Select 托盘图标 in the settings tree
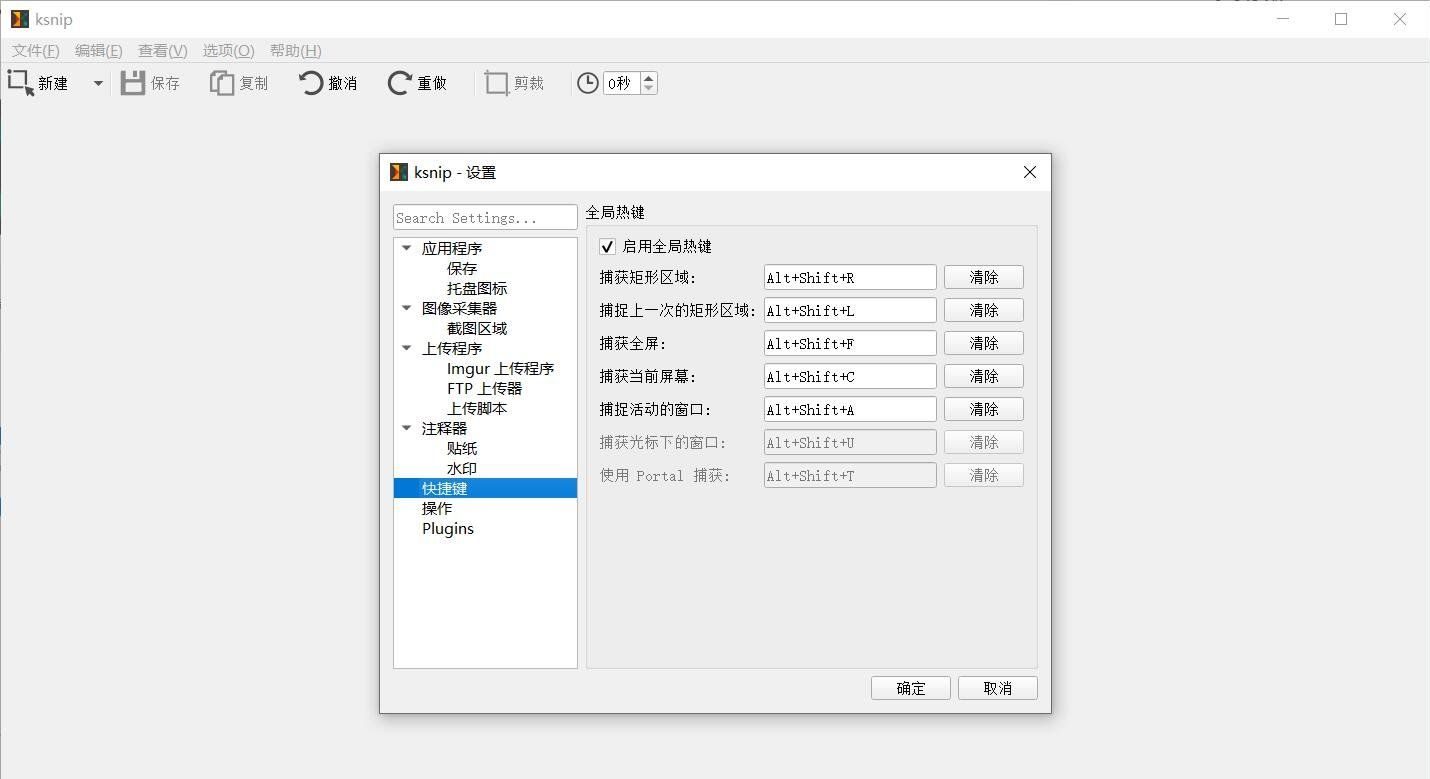 coord(477,288)
